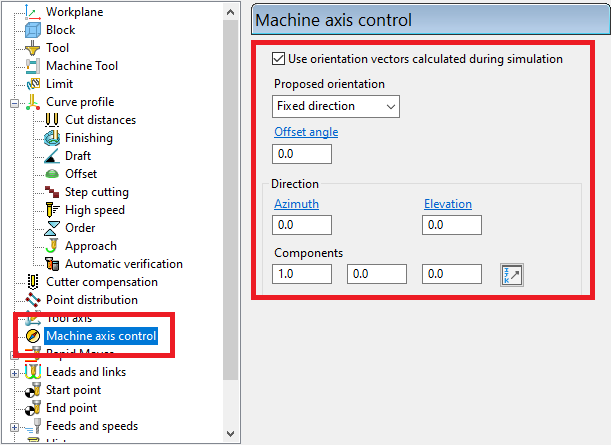Viewport: 611px width, 445px height.
Task: Toggle Use orientation vectors checkbox
Action: 279,59
